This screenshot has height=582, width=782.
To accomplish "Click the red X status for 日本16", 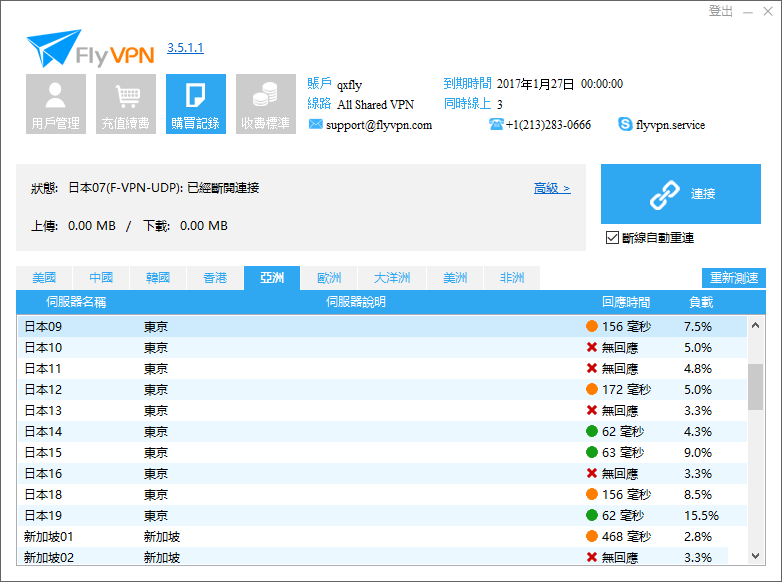I will coord(592,473).
